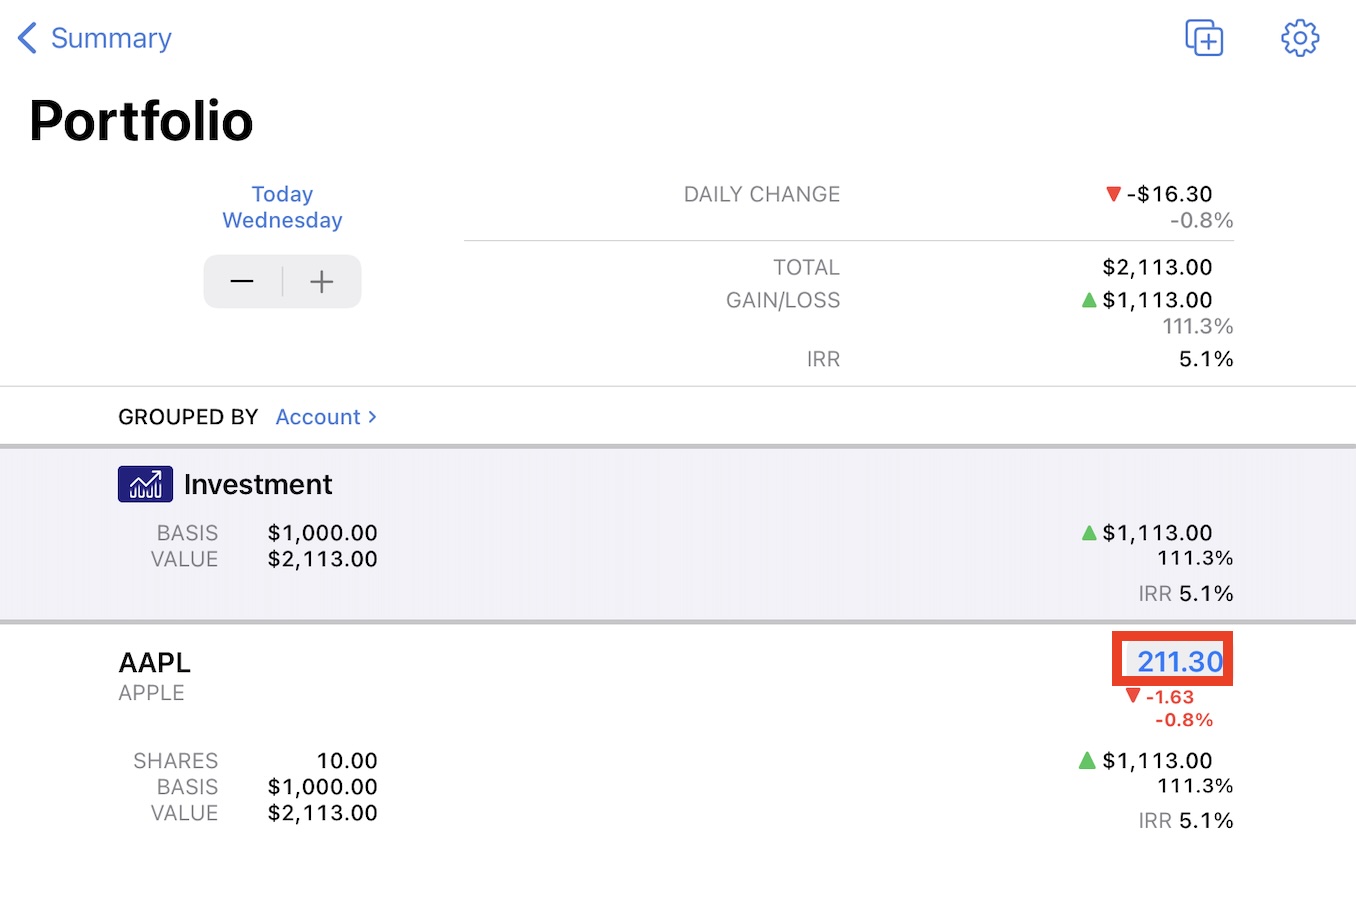
Task: Click the red daily change down arrow
Action: click(1113, 194)
